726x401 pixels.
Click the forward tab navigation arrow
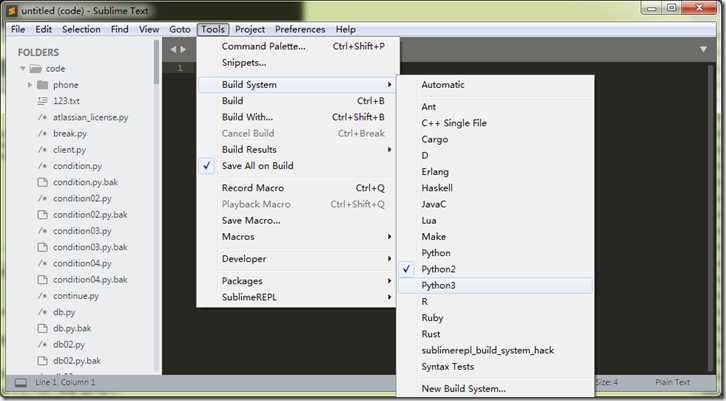click(183, 50)
